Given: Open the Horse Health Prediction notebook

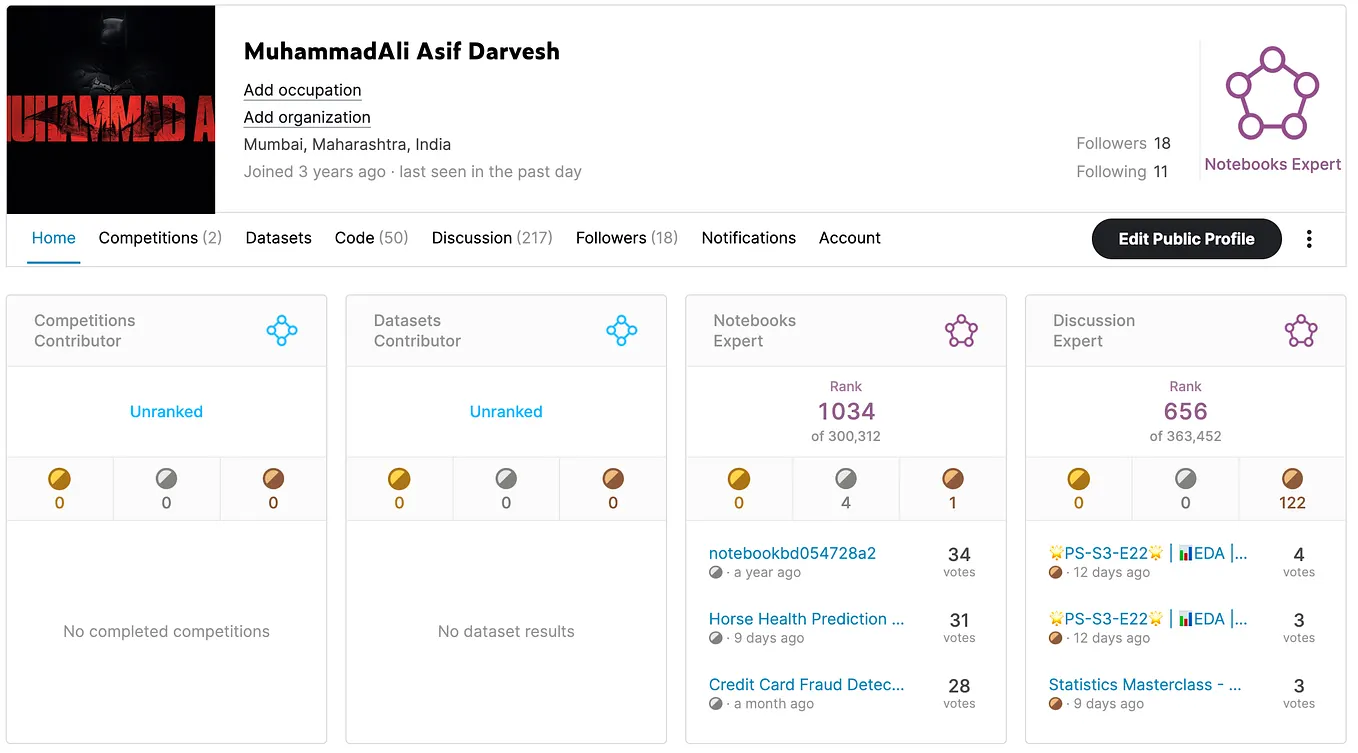Looking at the screenshot, I should pyautogui.click(x=806, y=619).
